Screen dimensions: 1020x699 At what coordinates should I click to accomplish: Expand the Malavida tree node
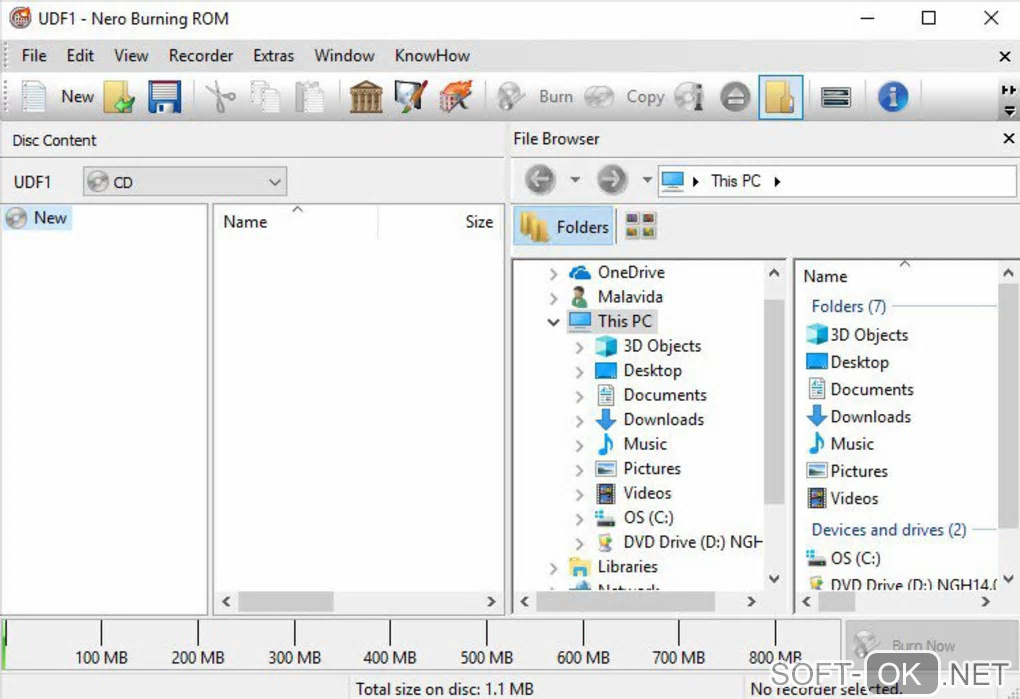pyautogui.click(x=553, y=298)
